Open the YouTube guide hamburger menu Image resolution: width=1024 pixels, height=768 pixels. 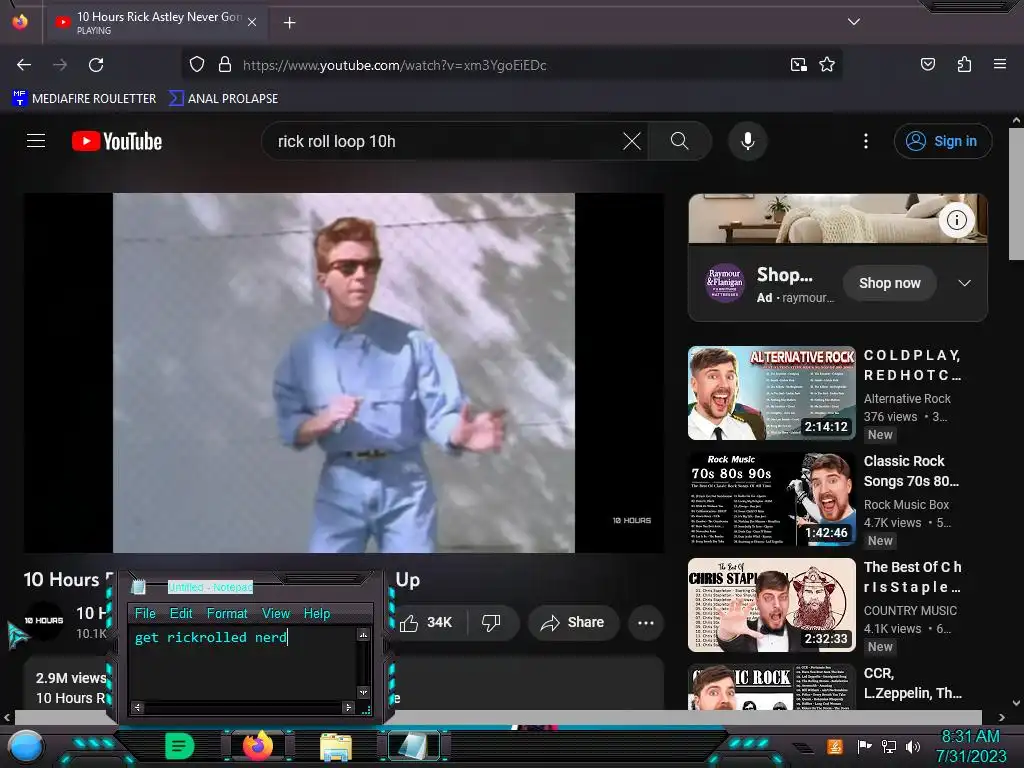click(x=36, y=141)
